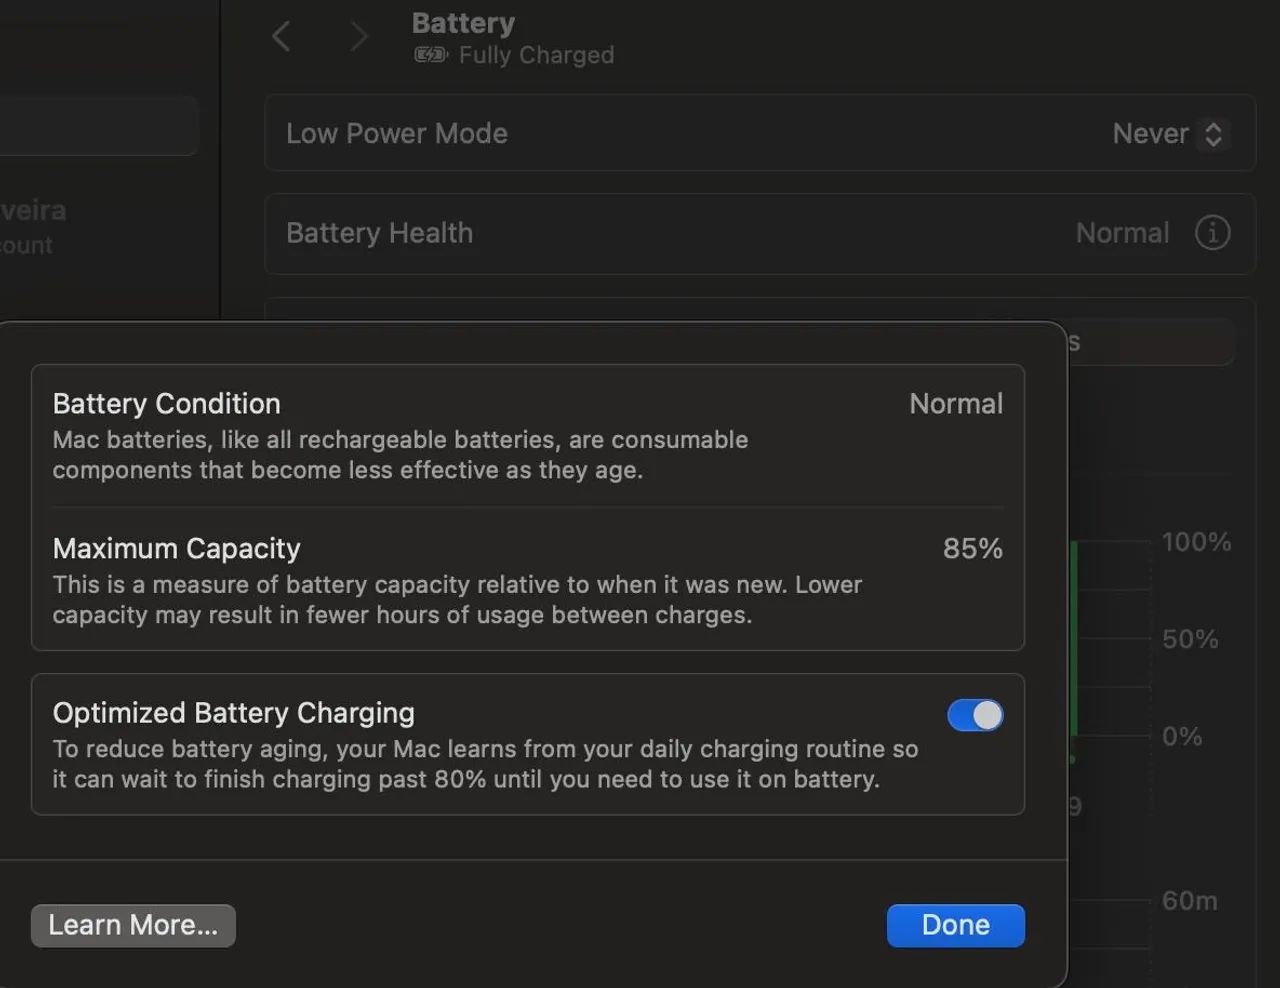Click the Optimized Battery Charging heading
The height and width of the screenshot is (988, 1280).
click(x=234, y=713)
